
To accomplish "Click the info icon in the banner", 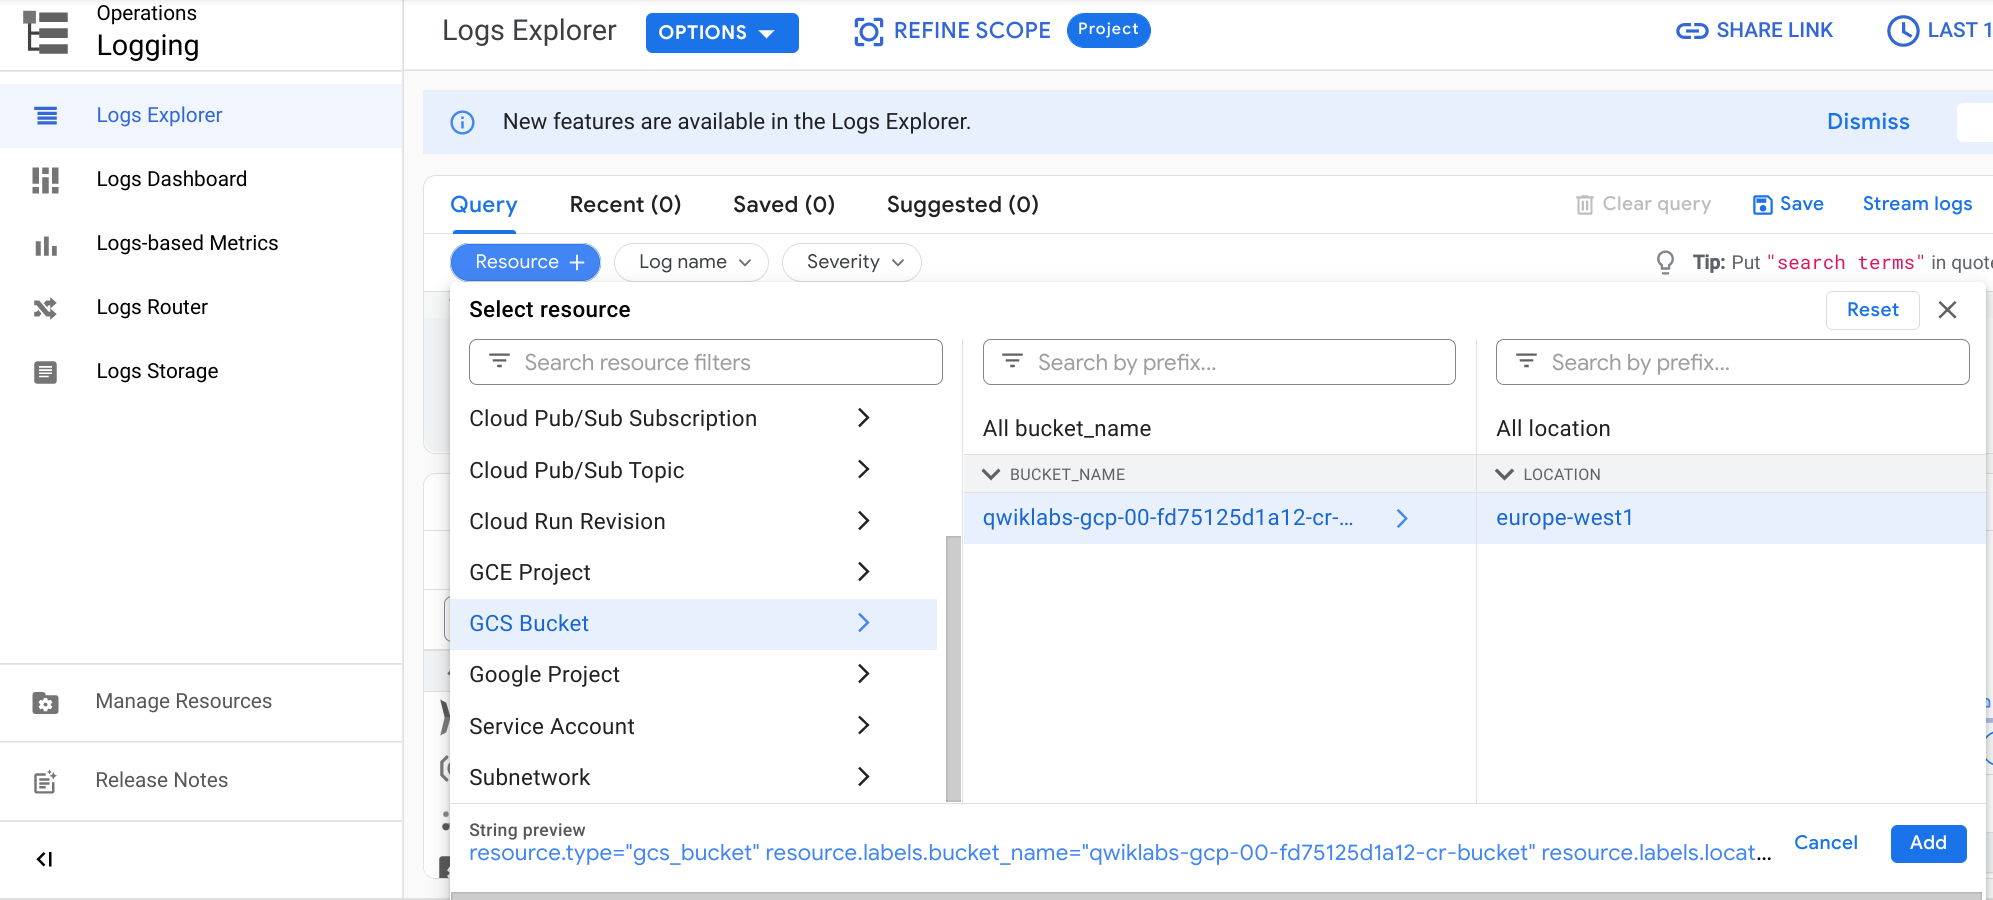I will pos(462,122).
